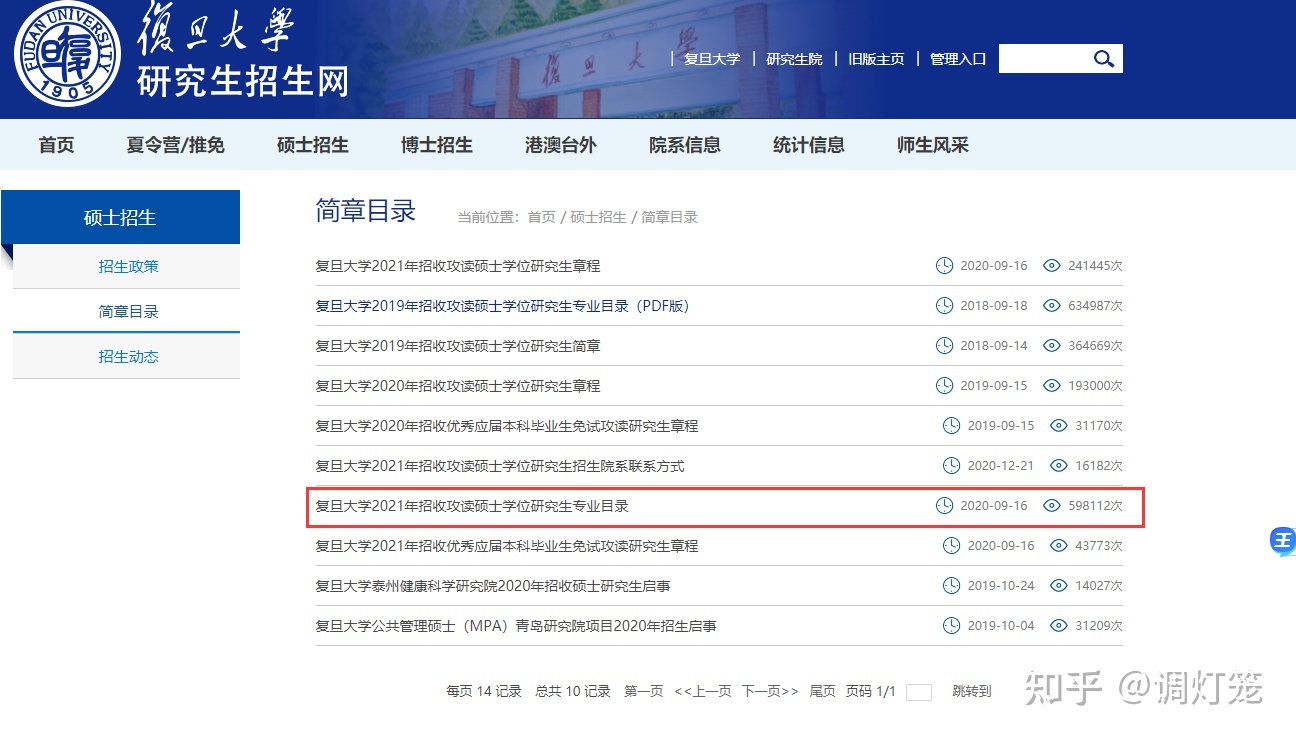Select 简章目录 in the sidebar
1296x740 pixels.
point(127,312)
